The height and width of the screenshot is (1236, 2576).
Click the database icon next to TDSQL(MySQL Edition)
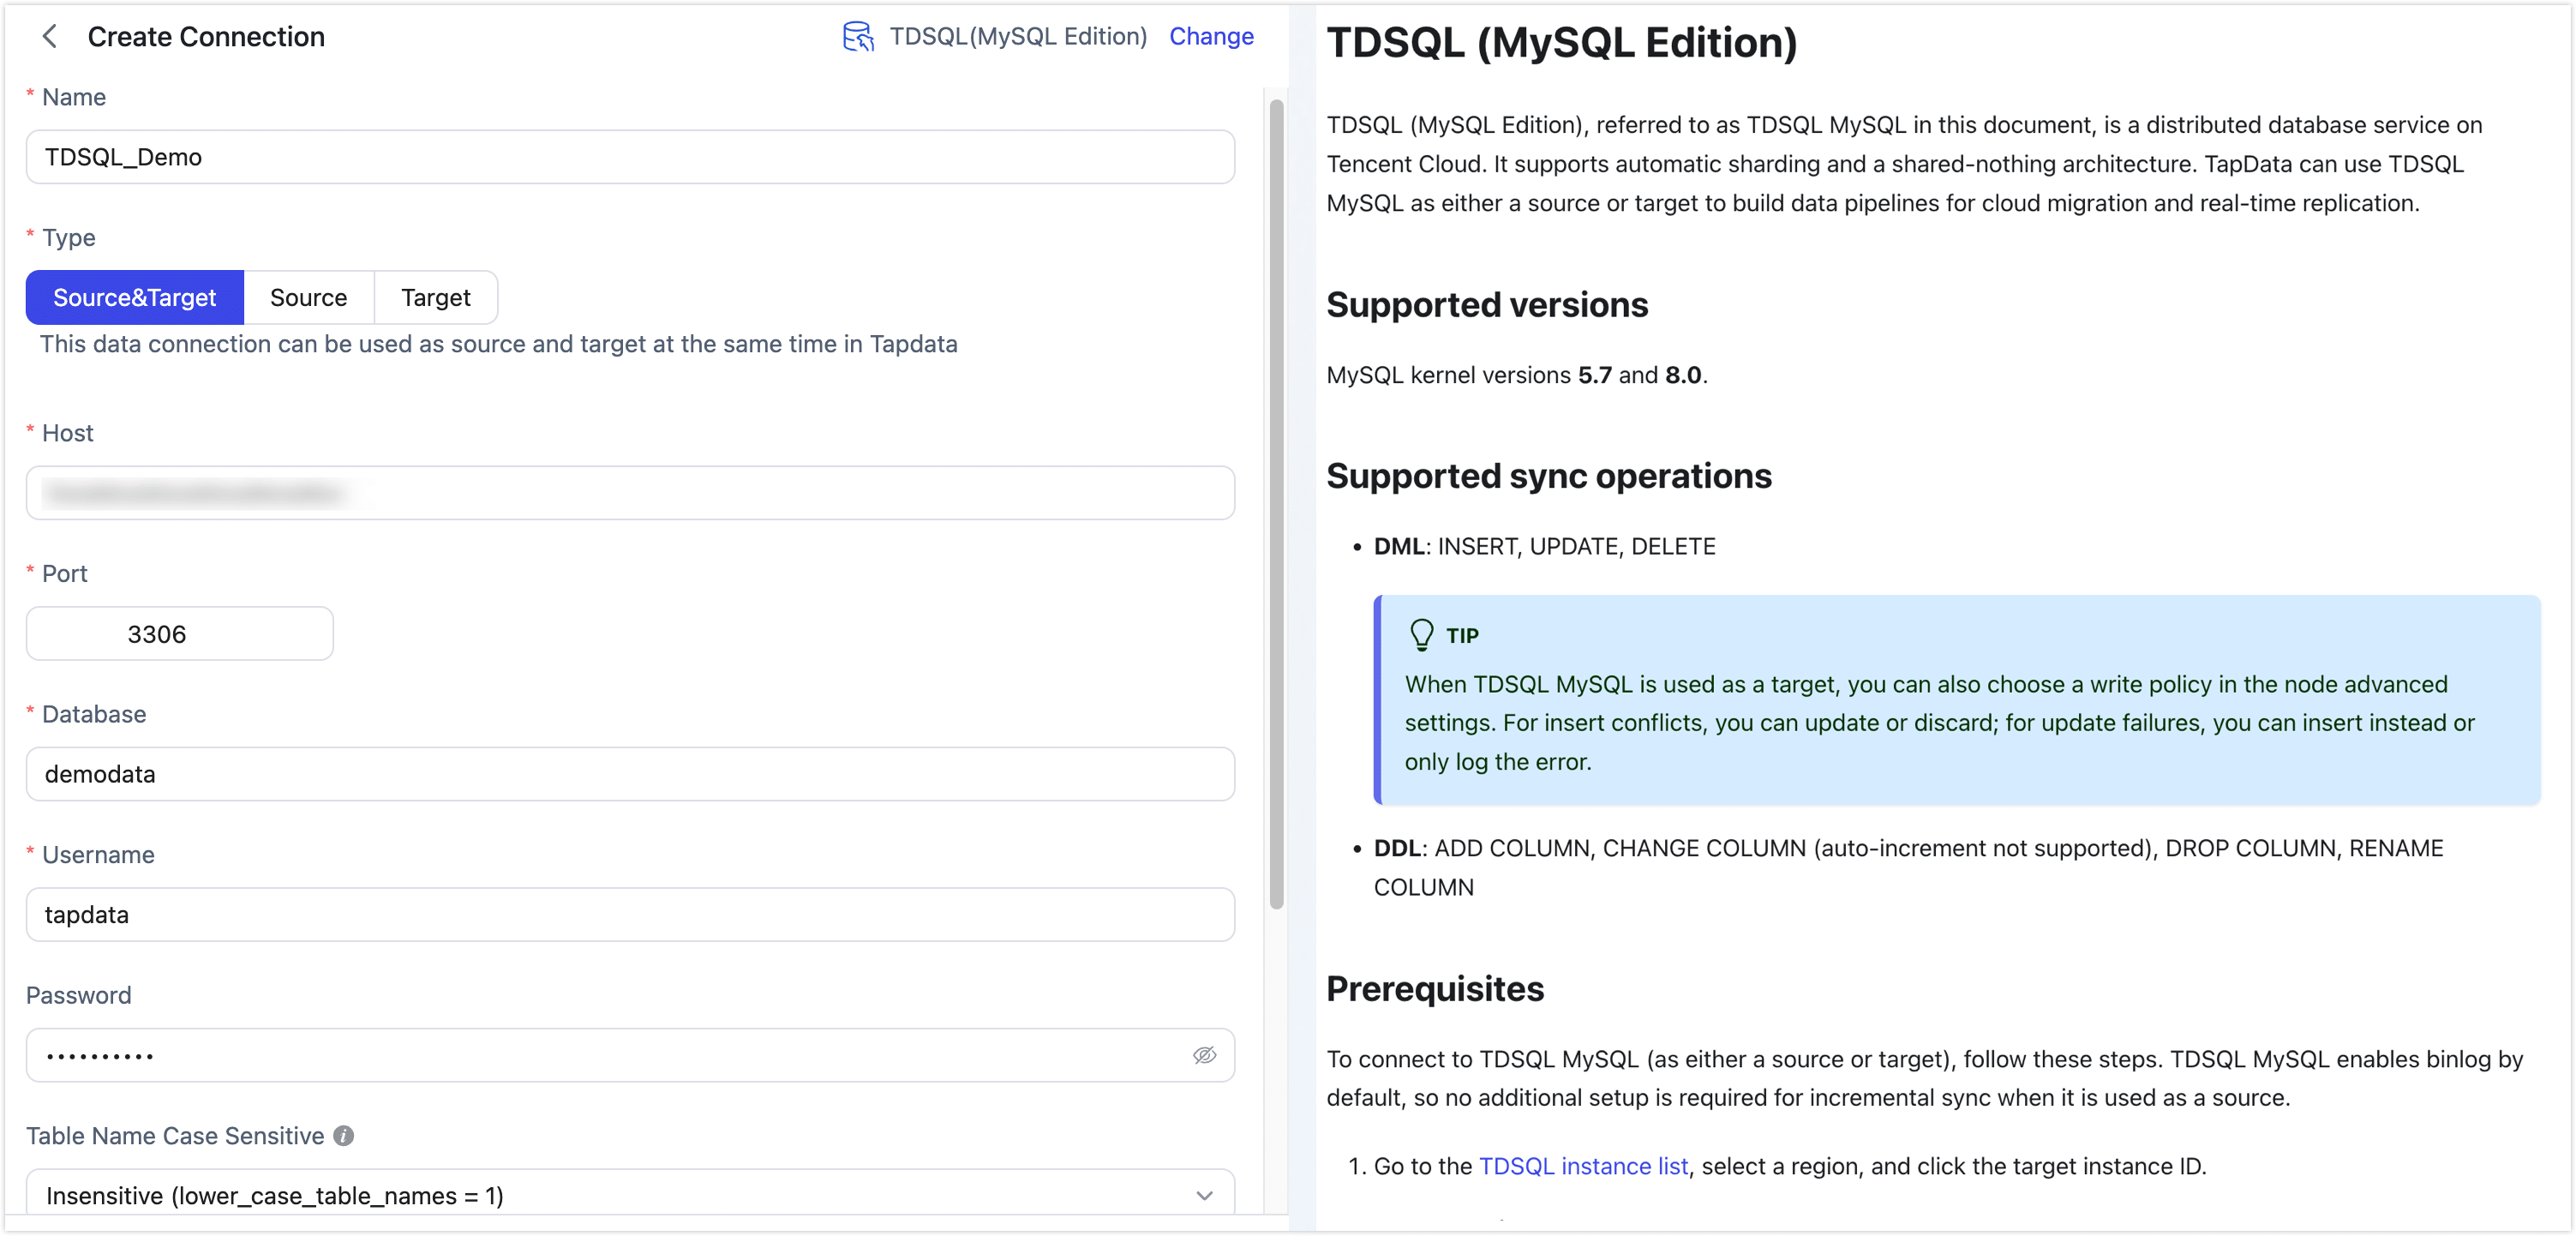(x=858, y=37)
